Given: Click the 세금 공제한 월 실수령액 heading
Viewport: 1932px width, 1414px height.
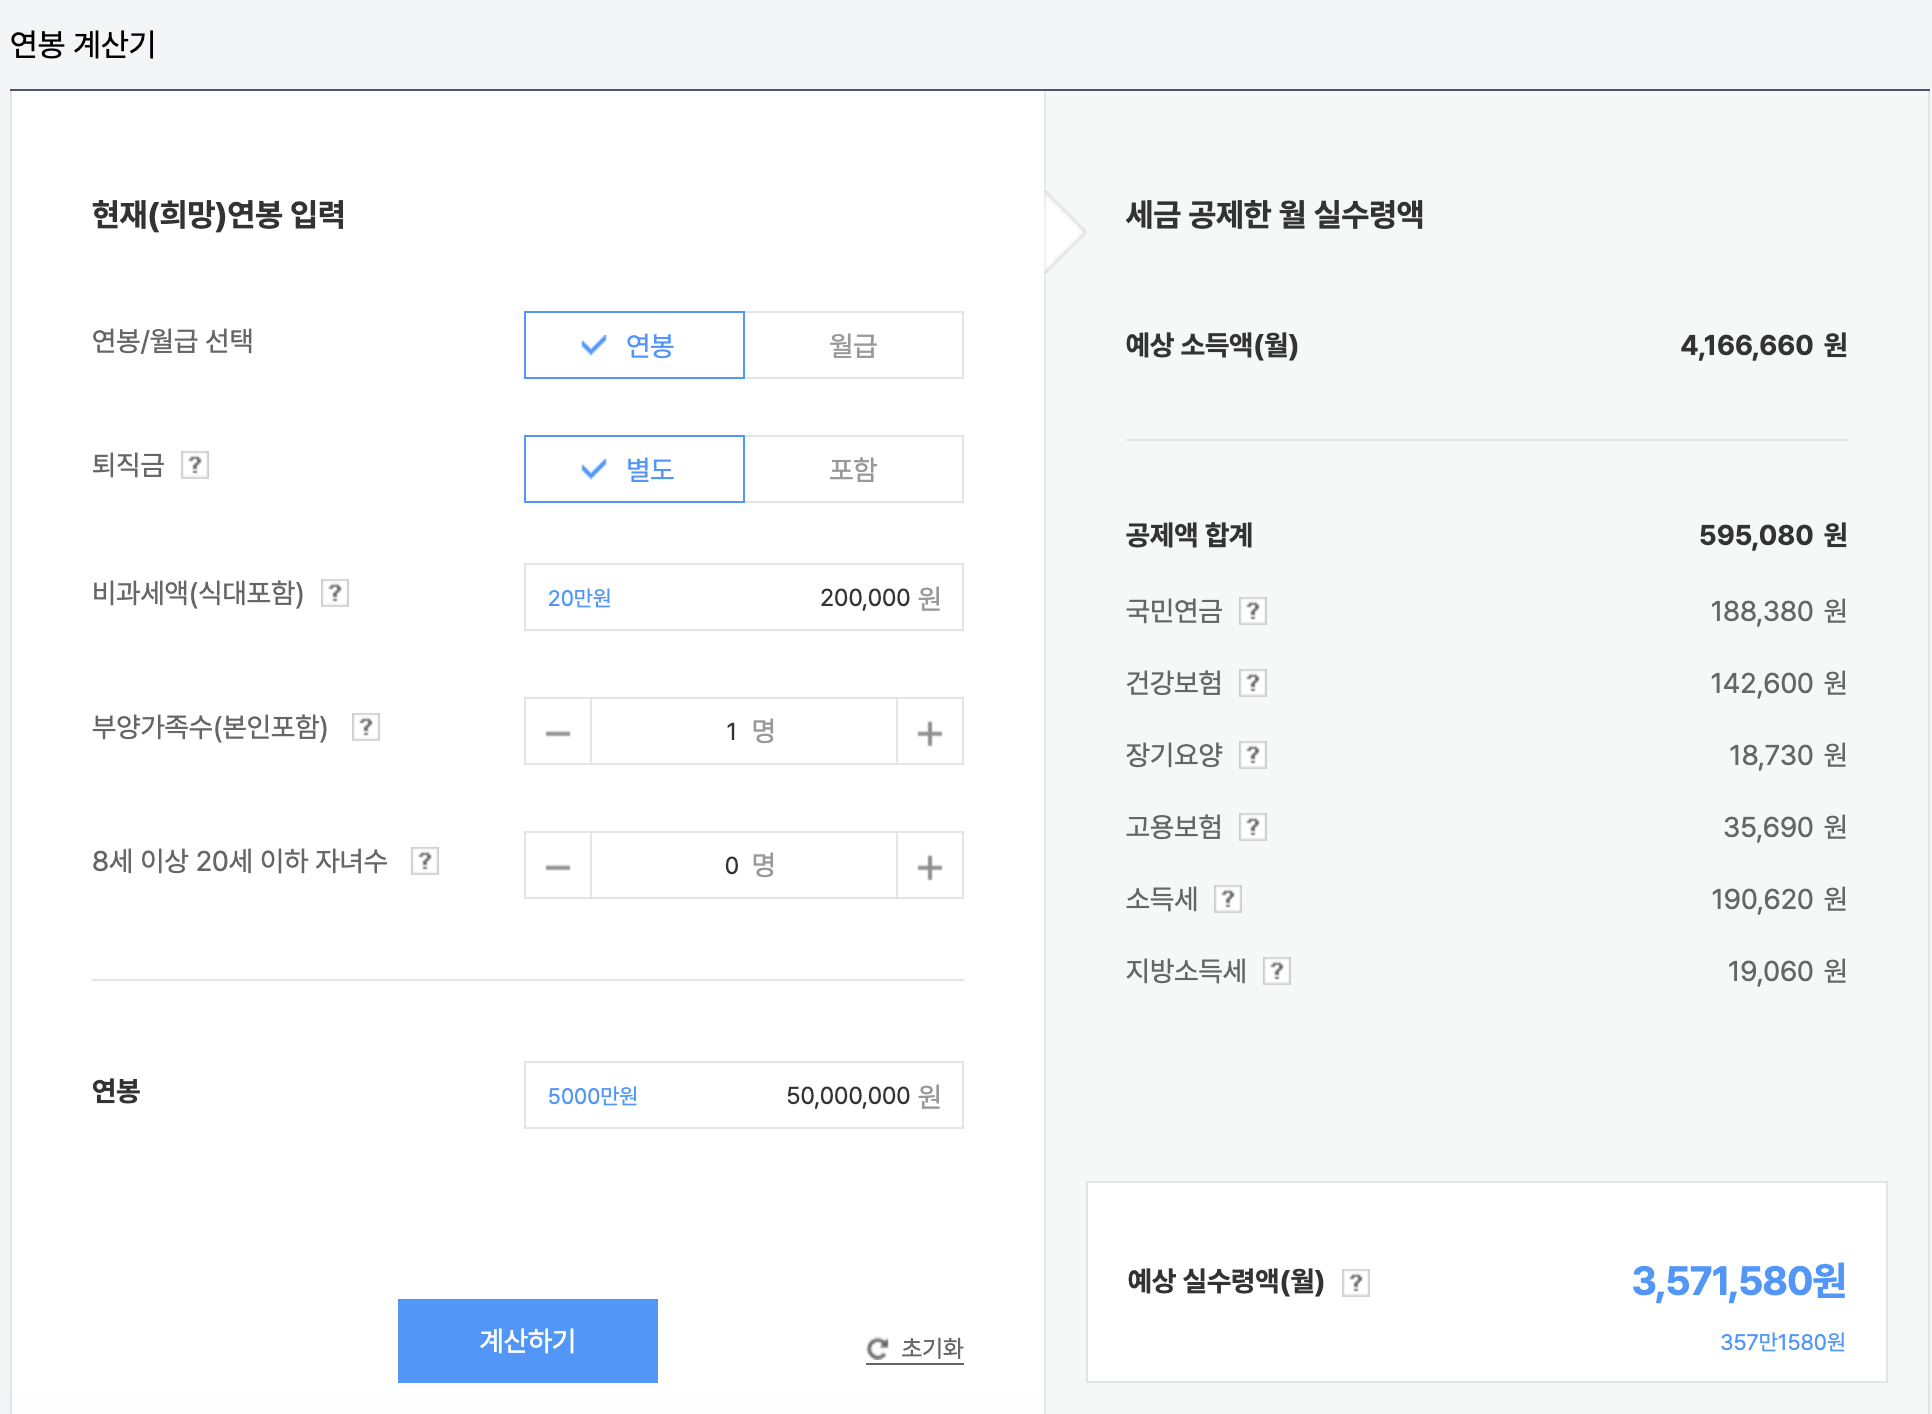Looking at the screenshot, I should pos(1275,214).
